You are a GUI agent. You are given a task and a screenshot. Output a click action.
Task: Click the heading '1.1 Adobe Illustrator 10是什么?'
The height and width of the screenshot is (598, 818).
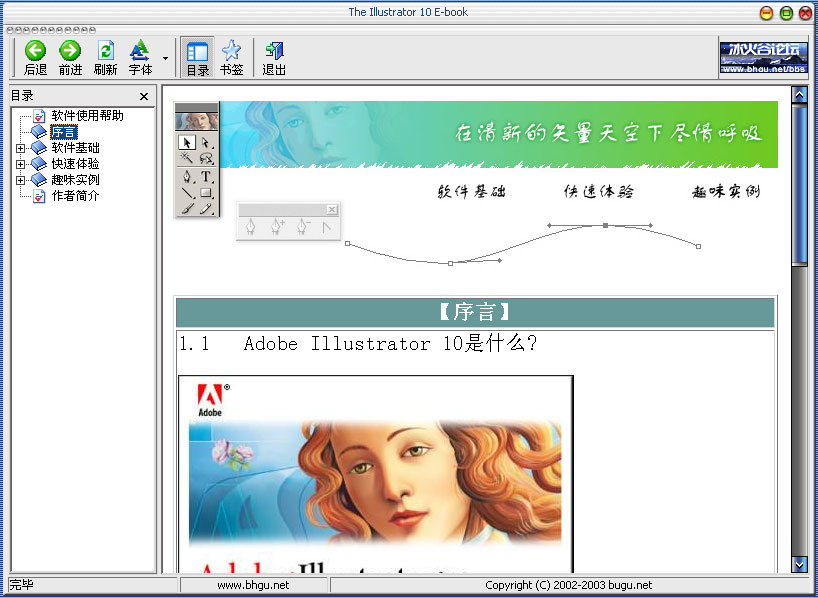(x=358, y=344)
